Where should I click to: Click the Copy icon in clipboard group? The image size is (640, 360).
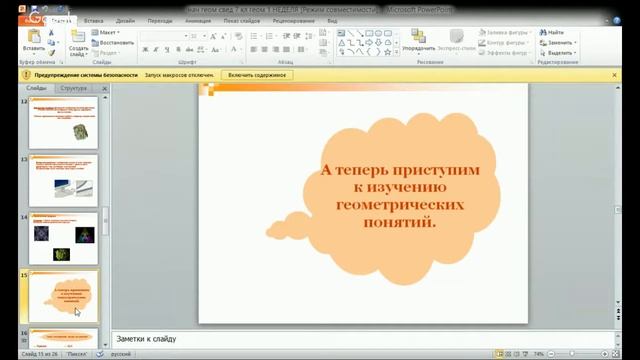pyautogui.click(x=51, y=42)
